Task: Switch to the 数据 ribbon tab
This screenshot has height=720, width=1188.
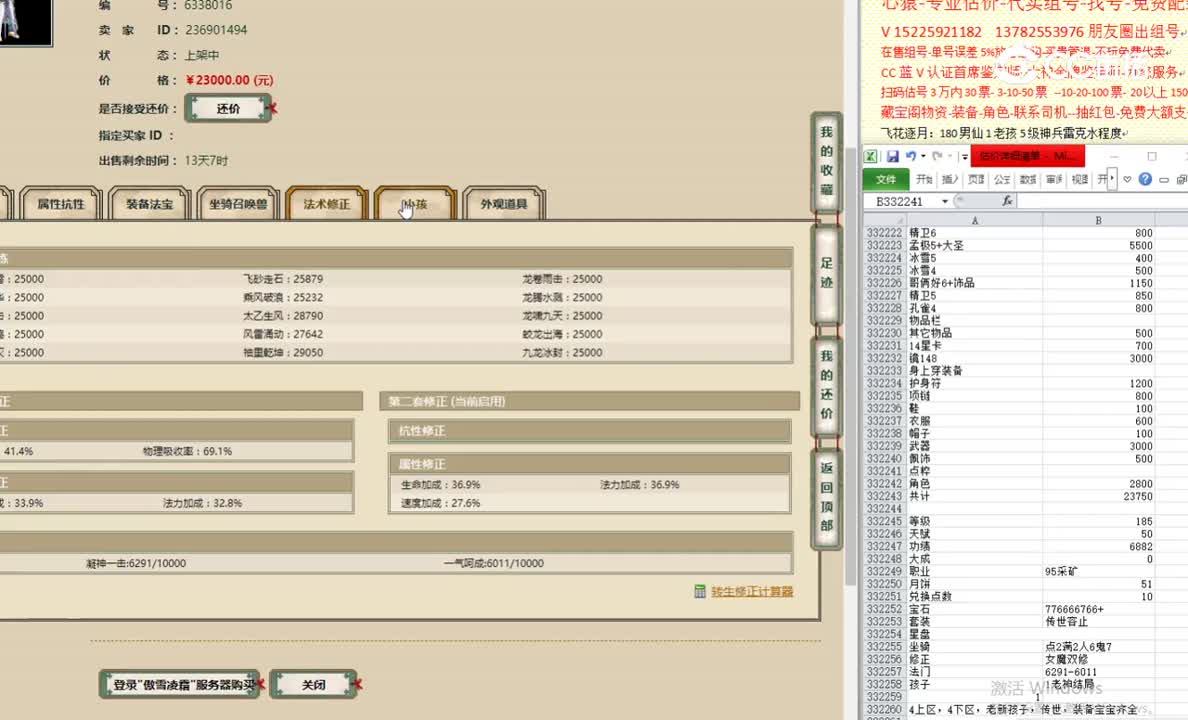Action: pos(1026,179)
